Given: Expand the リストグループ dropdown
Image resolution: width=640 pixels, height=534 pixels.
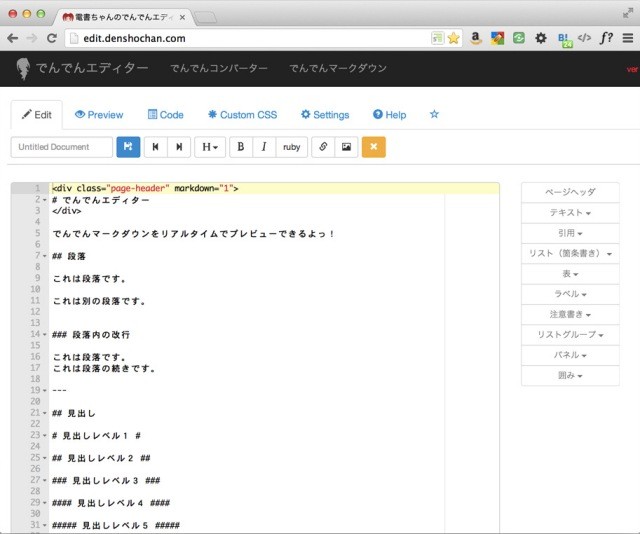Looking at the screenshot, I should tap(570, 335).
